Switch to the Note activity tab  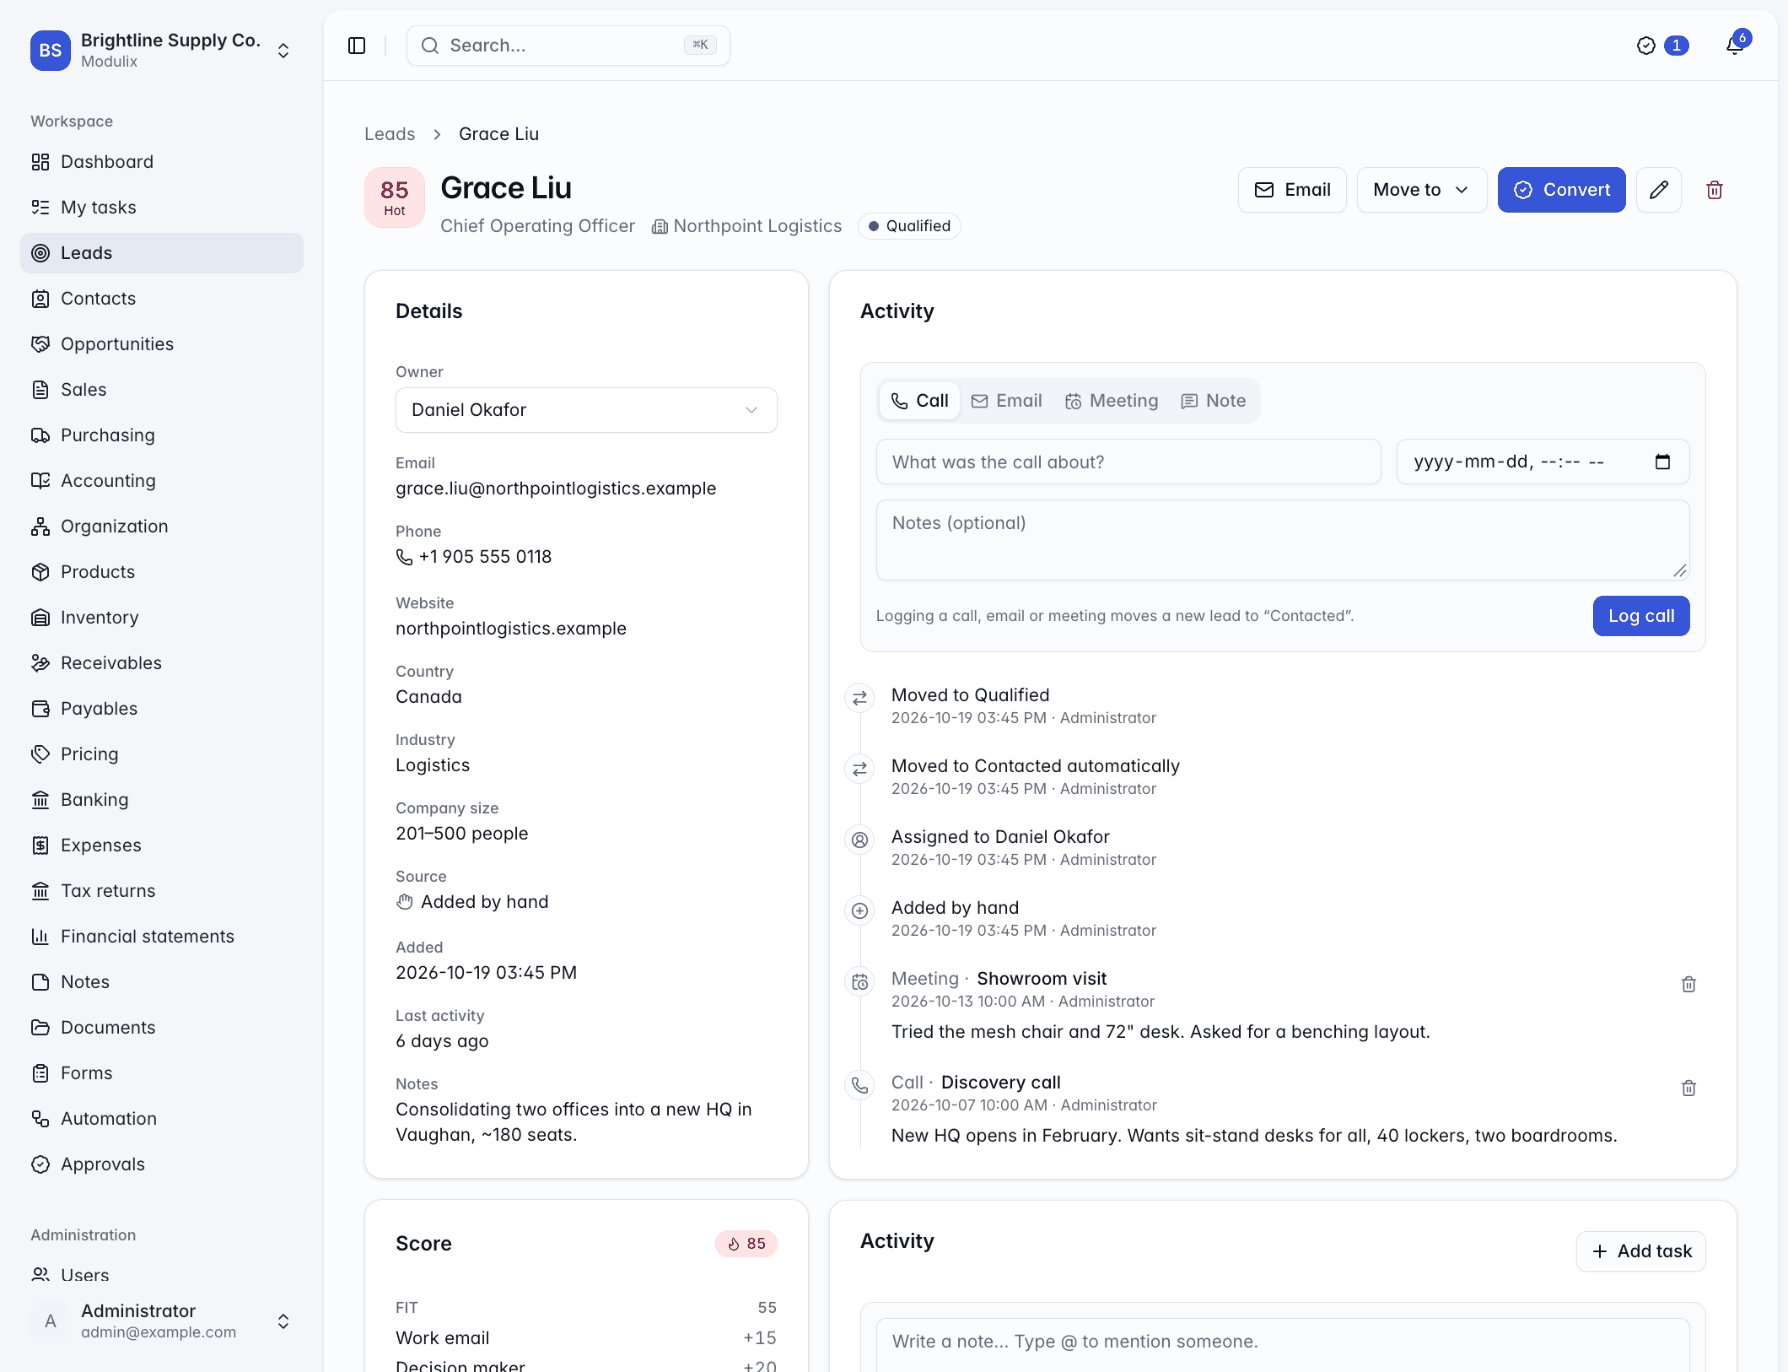click(1214, 401)
